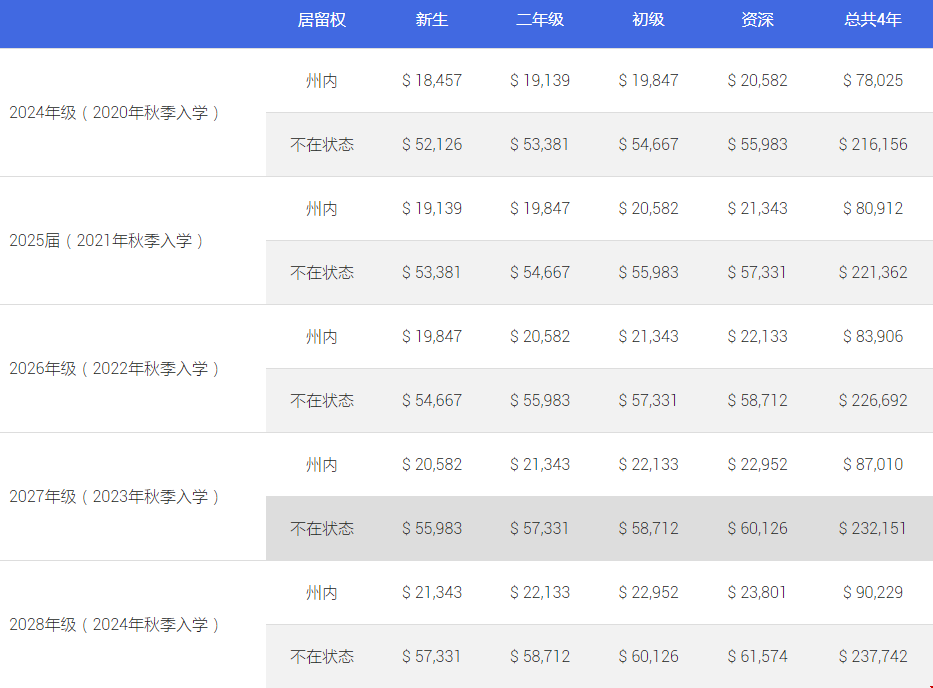Click the $ 18,457 freshman tuition cell
Viewport: 933px width, 688px height.
[x=432, y=80]
